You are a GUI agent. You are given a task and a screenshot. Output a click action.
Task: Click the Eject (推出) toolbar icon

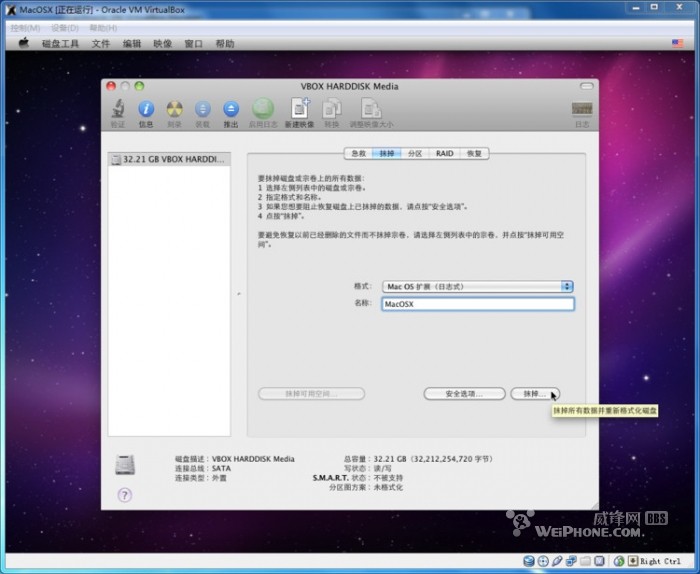point(231,109)
